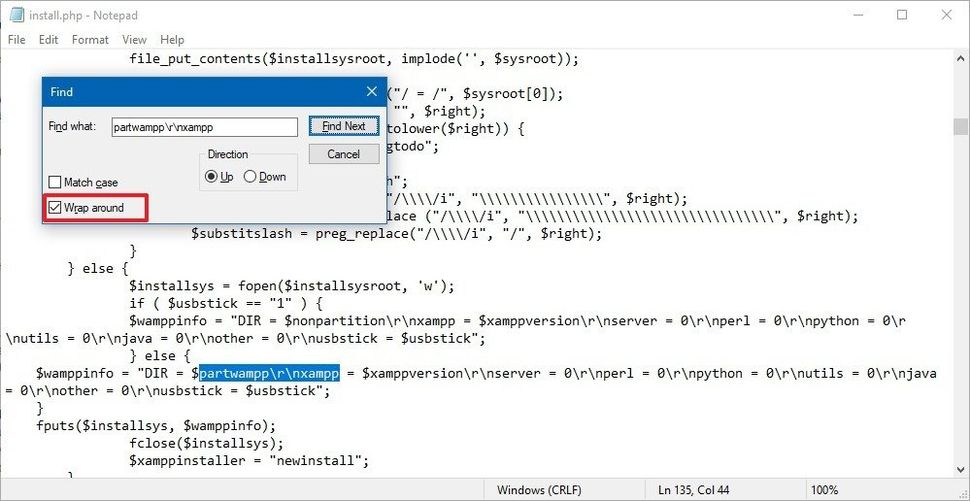The height and width of the screenshot is (501, 970).
Task: Enable the Match case checkbox
Action: [x=54, y=182]
